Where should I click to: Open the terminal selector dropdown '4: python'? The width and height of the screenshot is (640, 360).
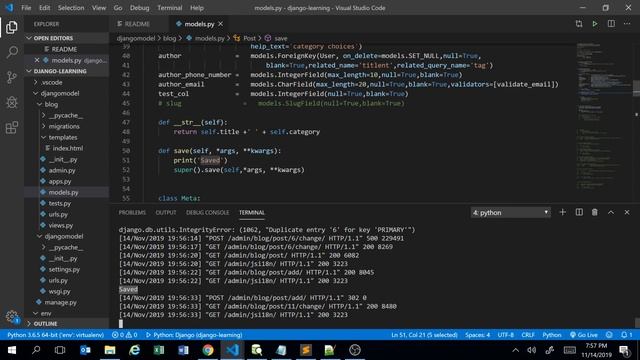(510, 213)
